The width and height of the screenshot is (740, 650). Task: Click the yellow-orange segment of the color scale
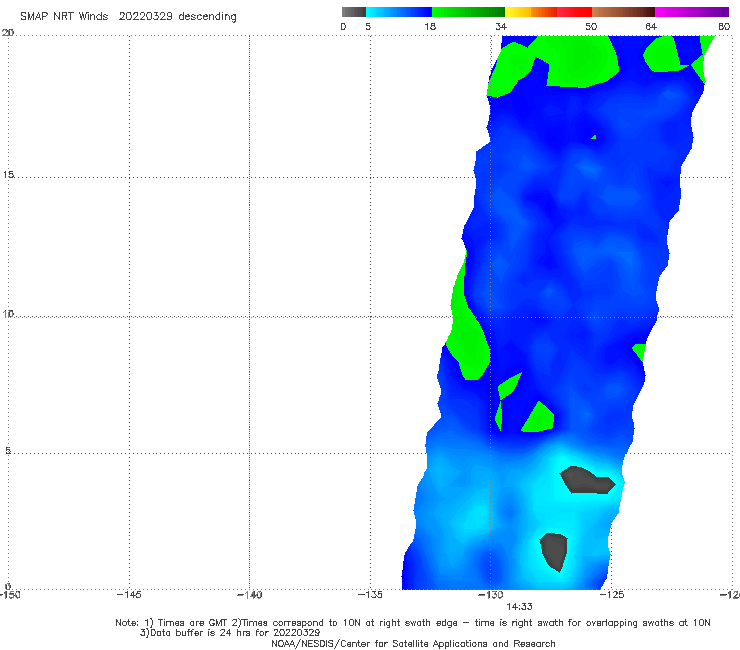pos(531,12)
